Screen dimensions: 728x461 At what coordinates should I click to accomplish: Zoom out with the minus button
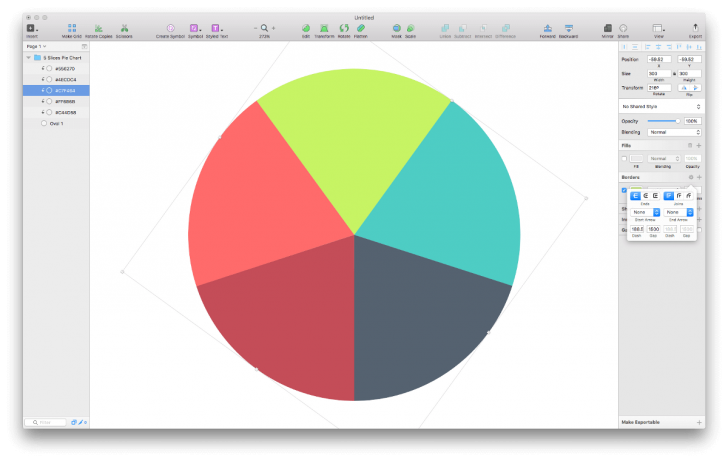[255, 28]
